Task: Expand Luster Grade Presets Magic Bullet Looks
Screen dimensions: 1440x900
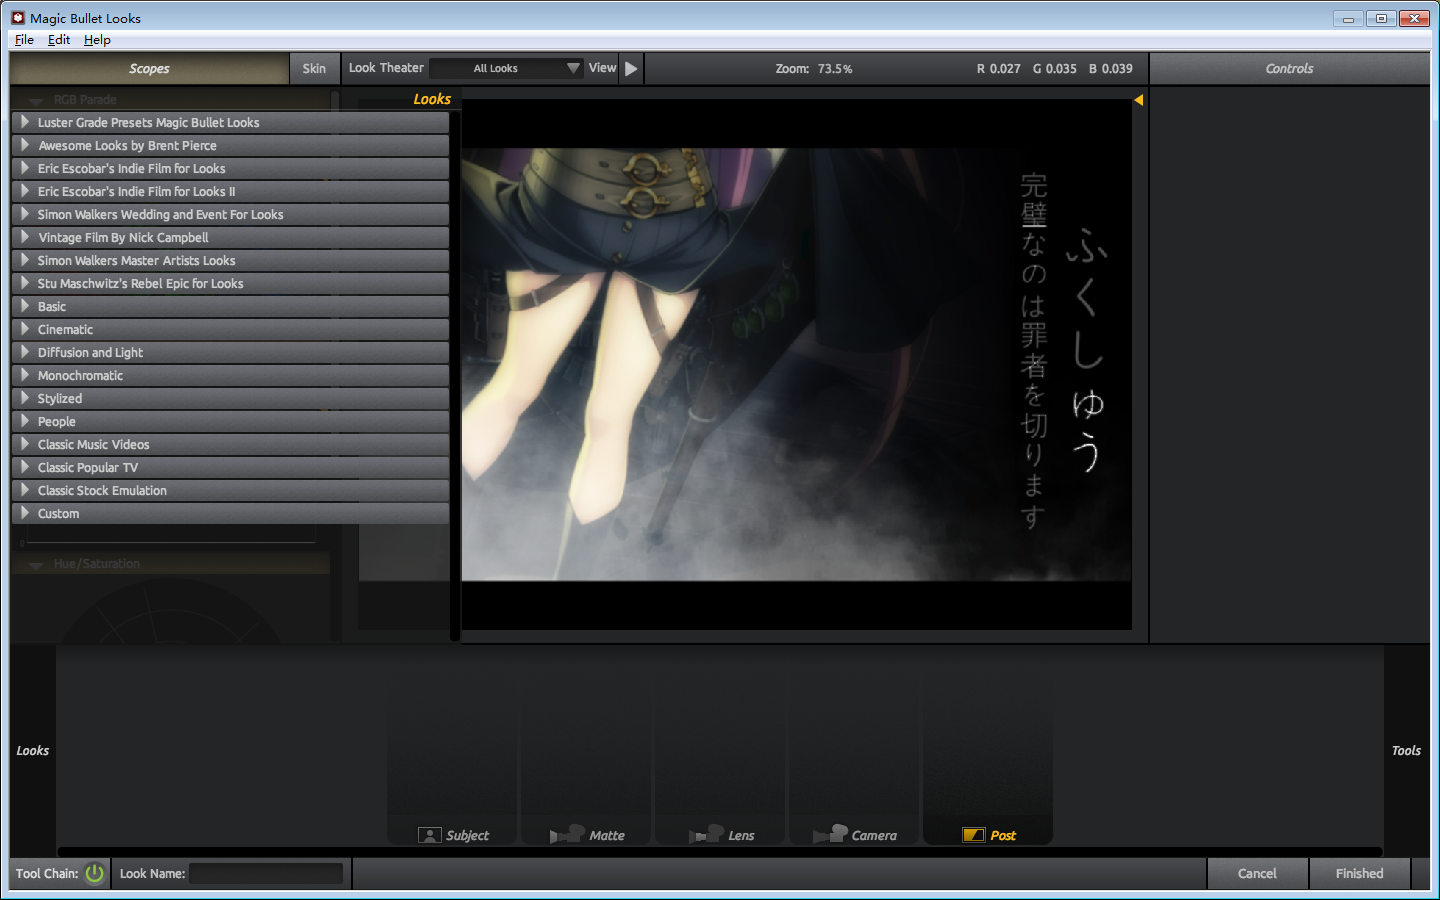Action: (x=230, y=122)
